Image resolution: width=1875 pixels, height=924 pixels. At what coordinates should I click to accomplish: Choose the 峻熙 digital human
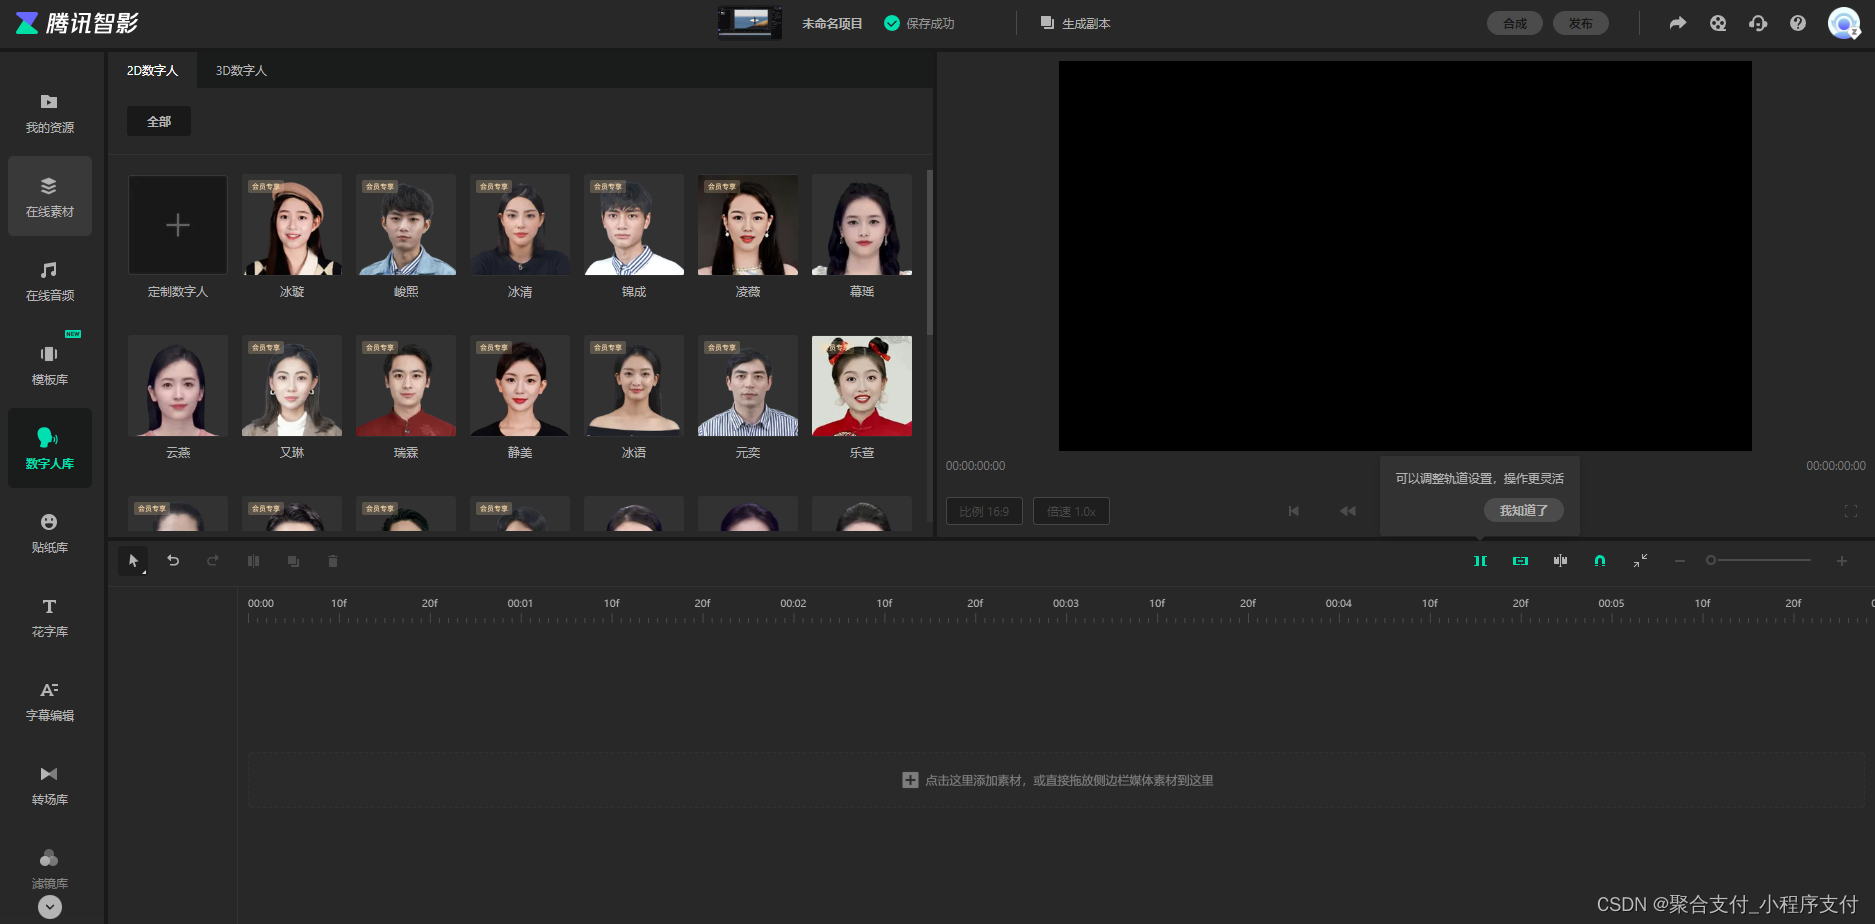click(406, 225)
